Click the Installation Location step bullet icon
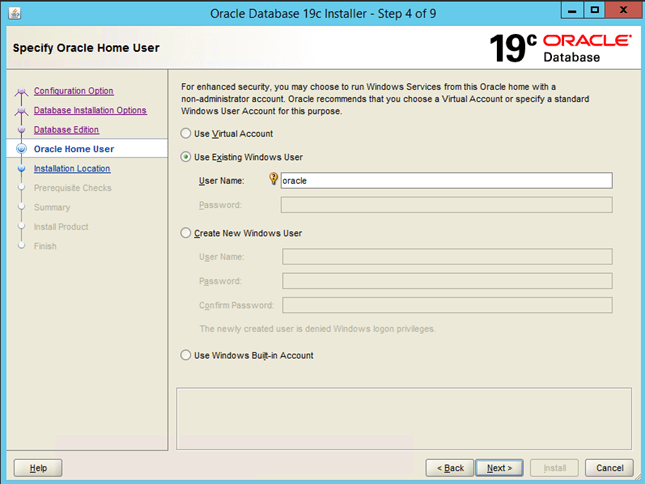Image resolution: width=645 pixels, height=484 pixels. pyautogui.click(x=20, y=169)
